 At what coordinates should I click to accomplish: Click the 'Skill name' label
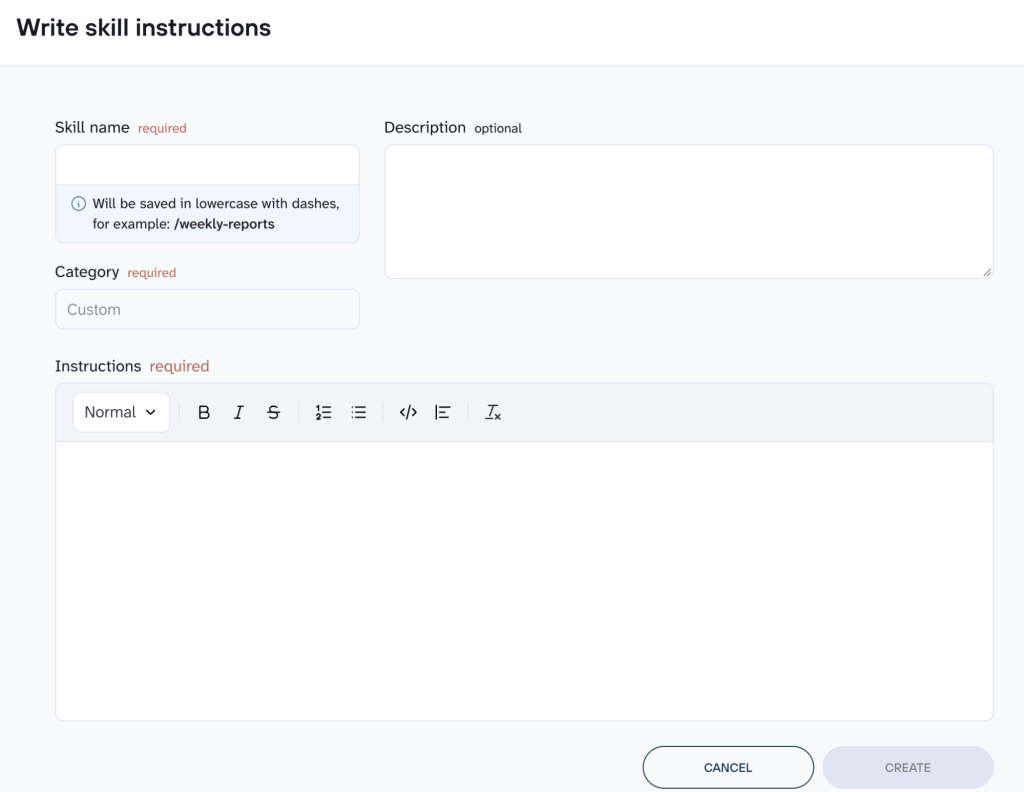point(92,127)
